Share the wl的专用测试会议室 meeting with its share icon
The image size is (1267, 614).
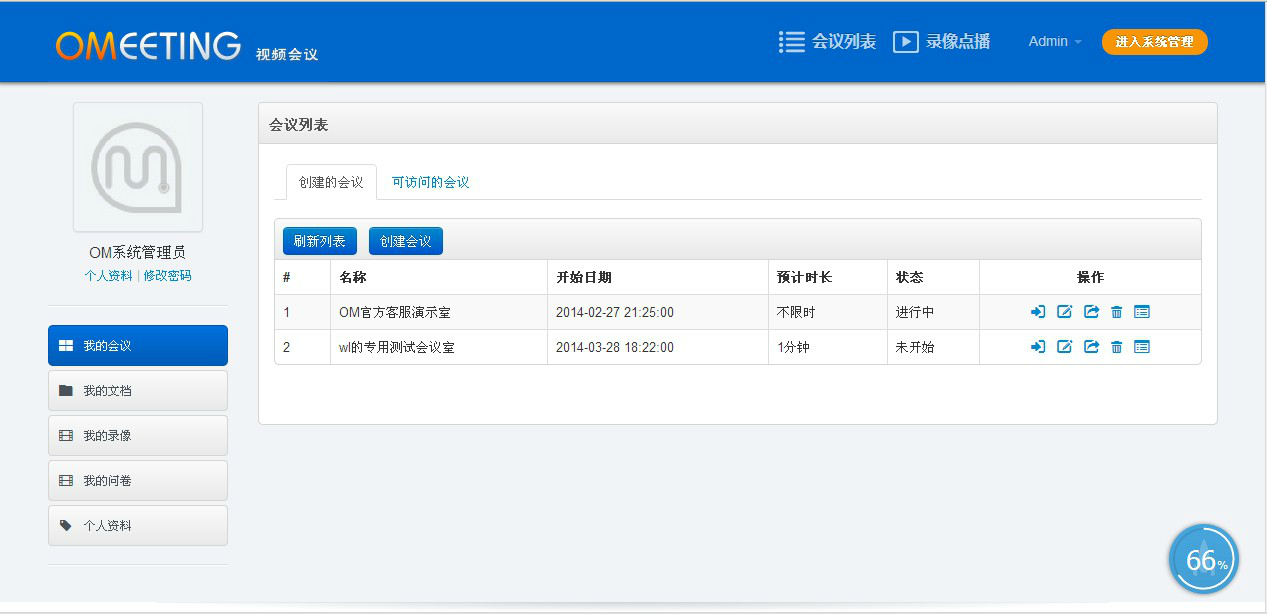pyautogui.click(x=1091, y=347)
